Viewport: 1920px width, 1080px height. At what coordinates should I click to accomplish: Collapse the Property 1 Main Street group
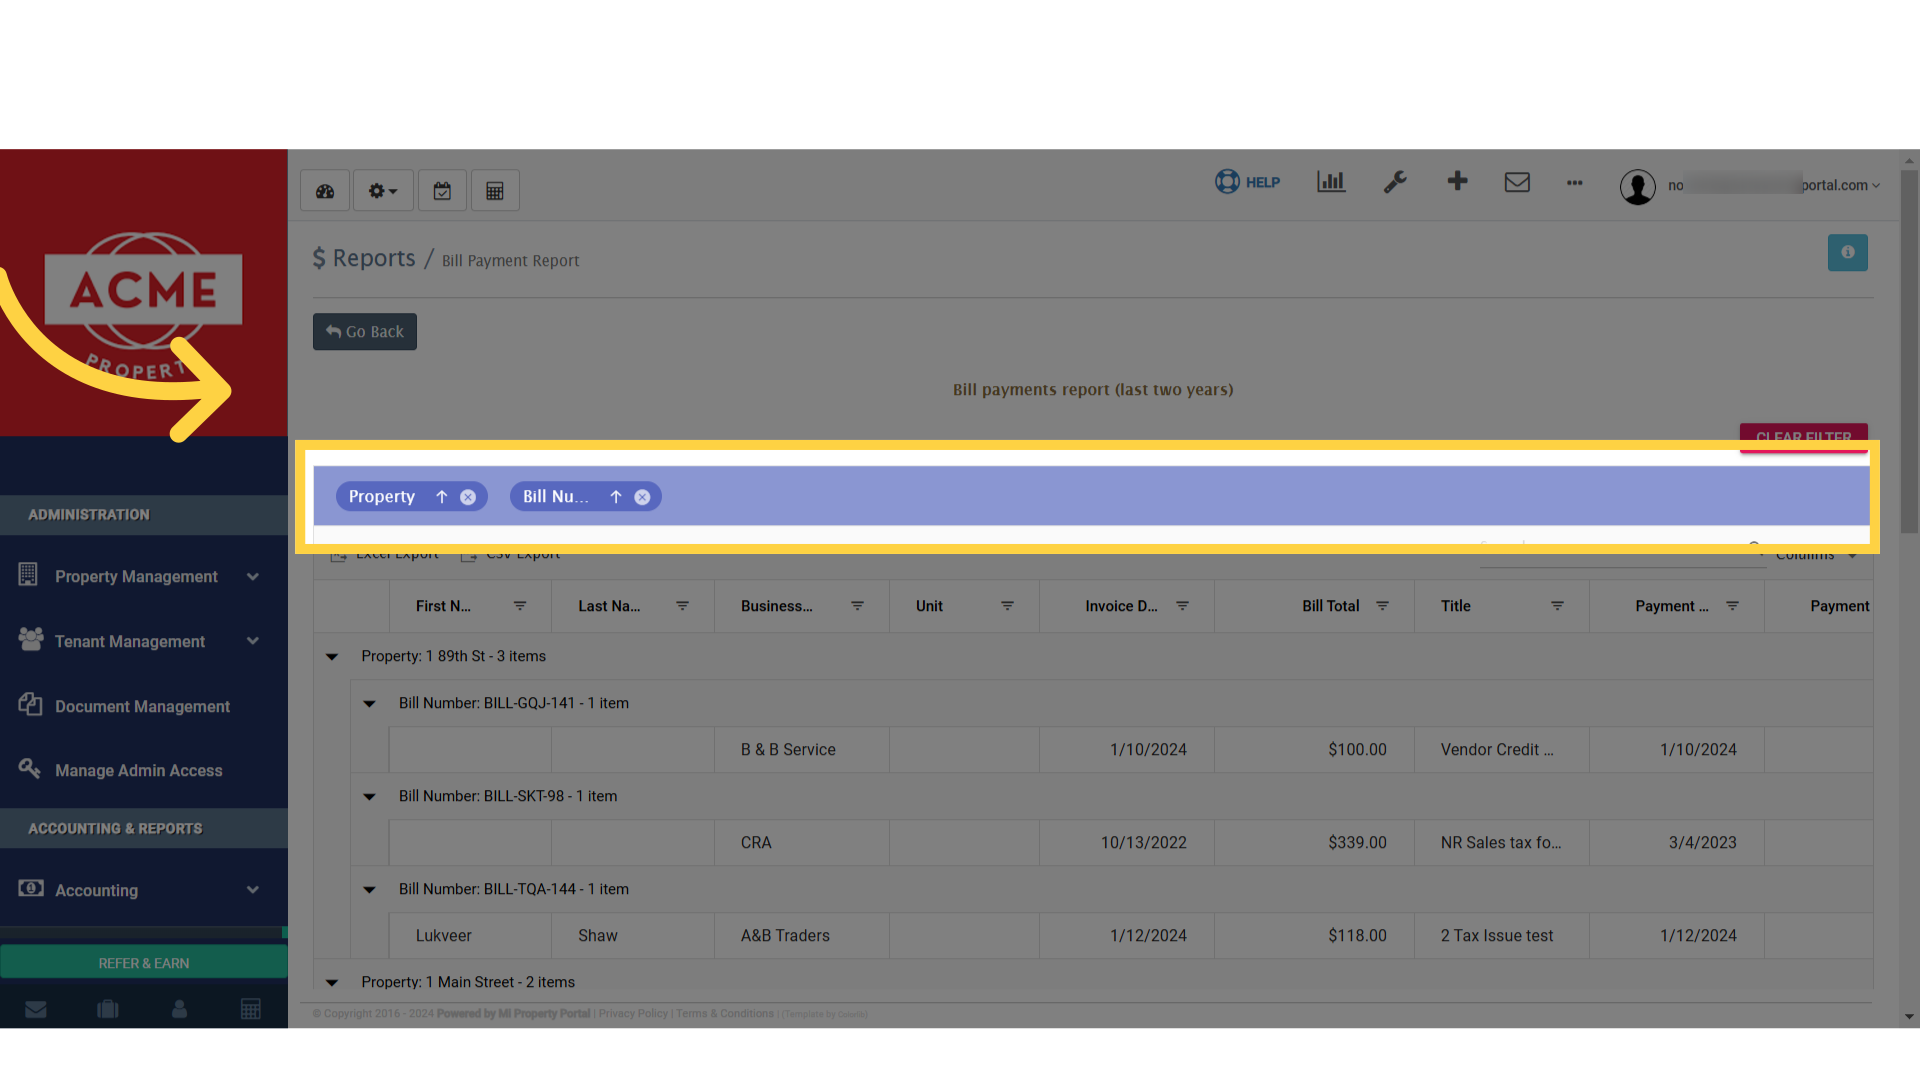[332, 983]
